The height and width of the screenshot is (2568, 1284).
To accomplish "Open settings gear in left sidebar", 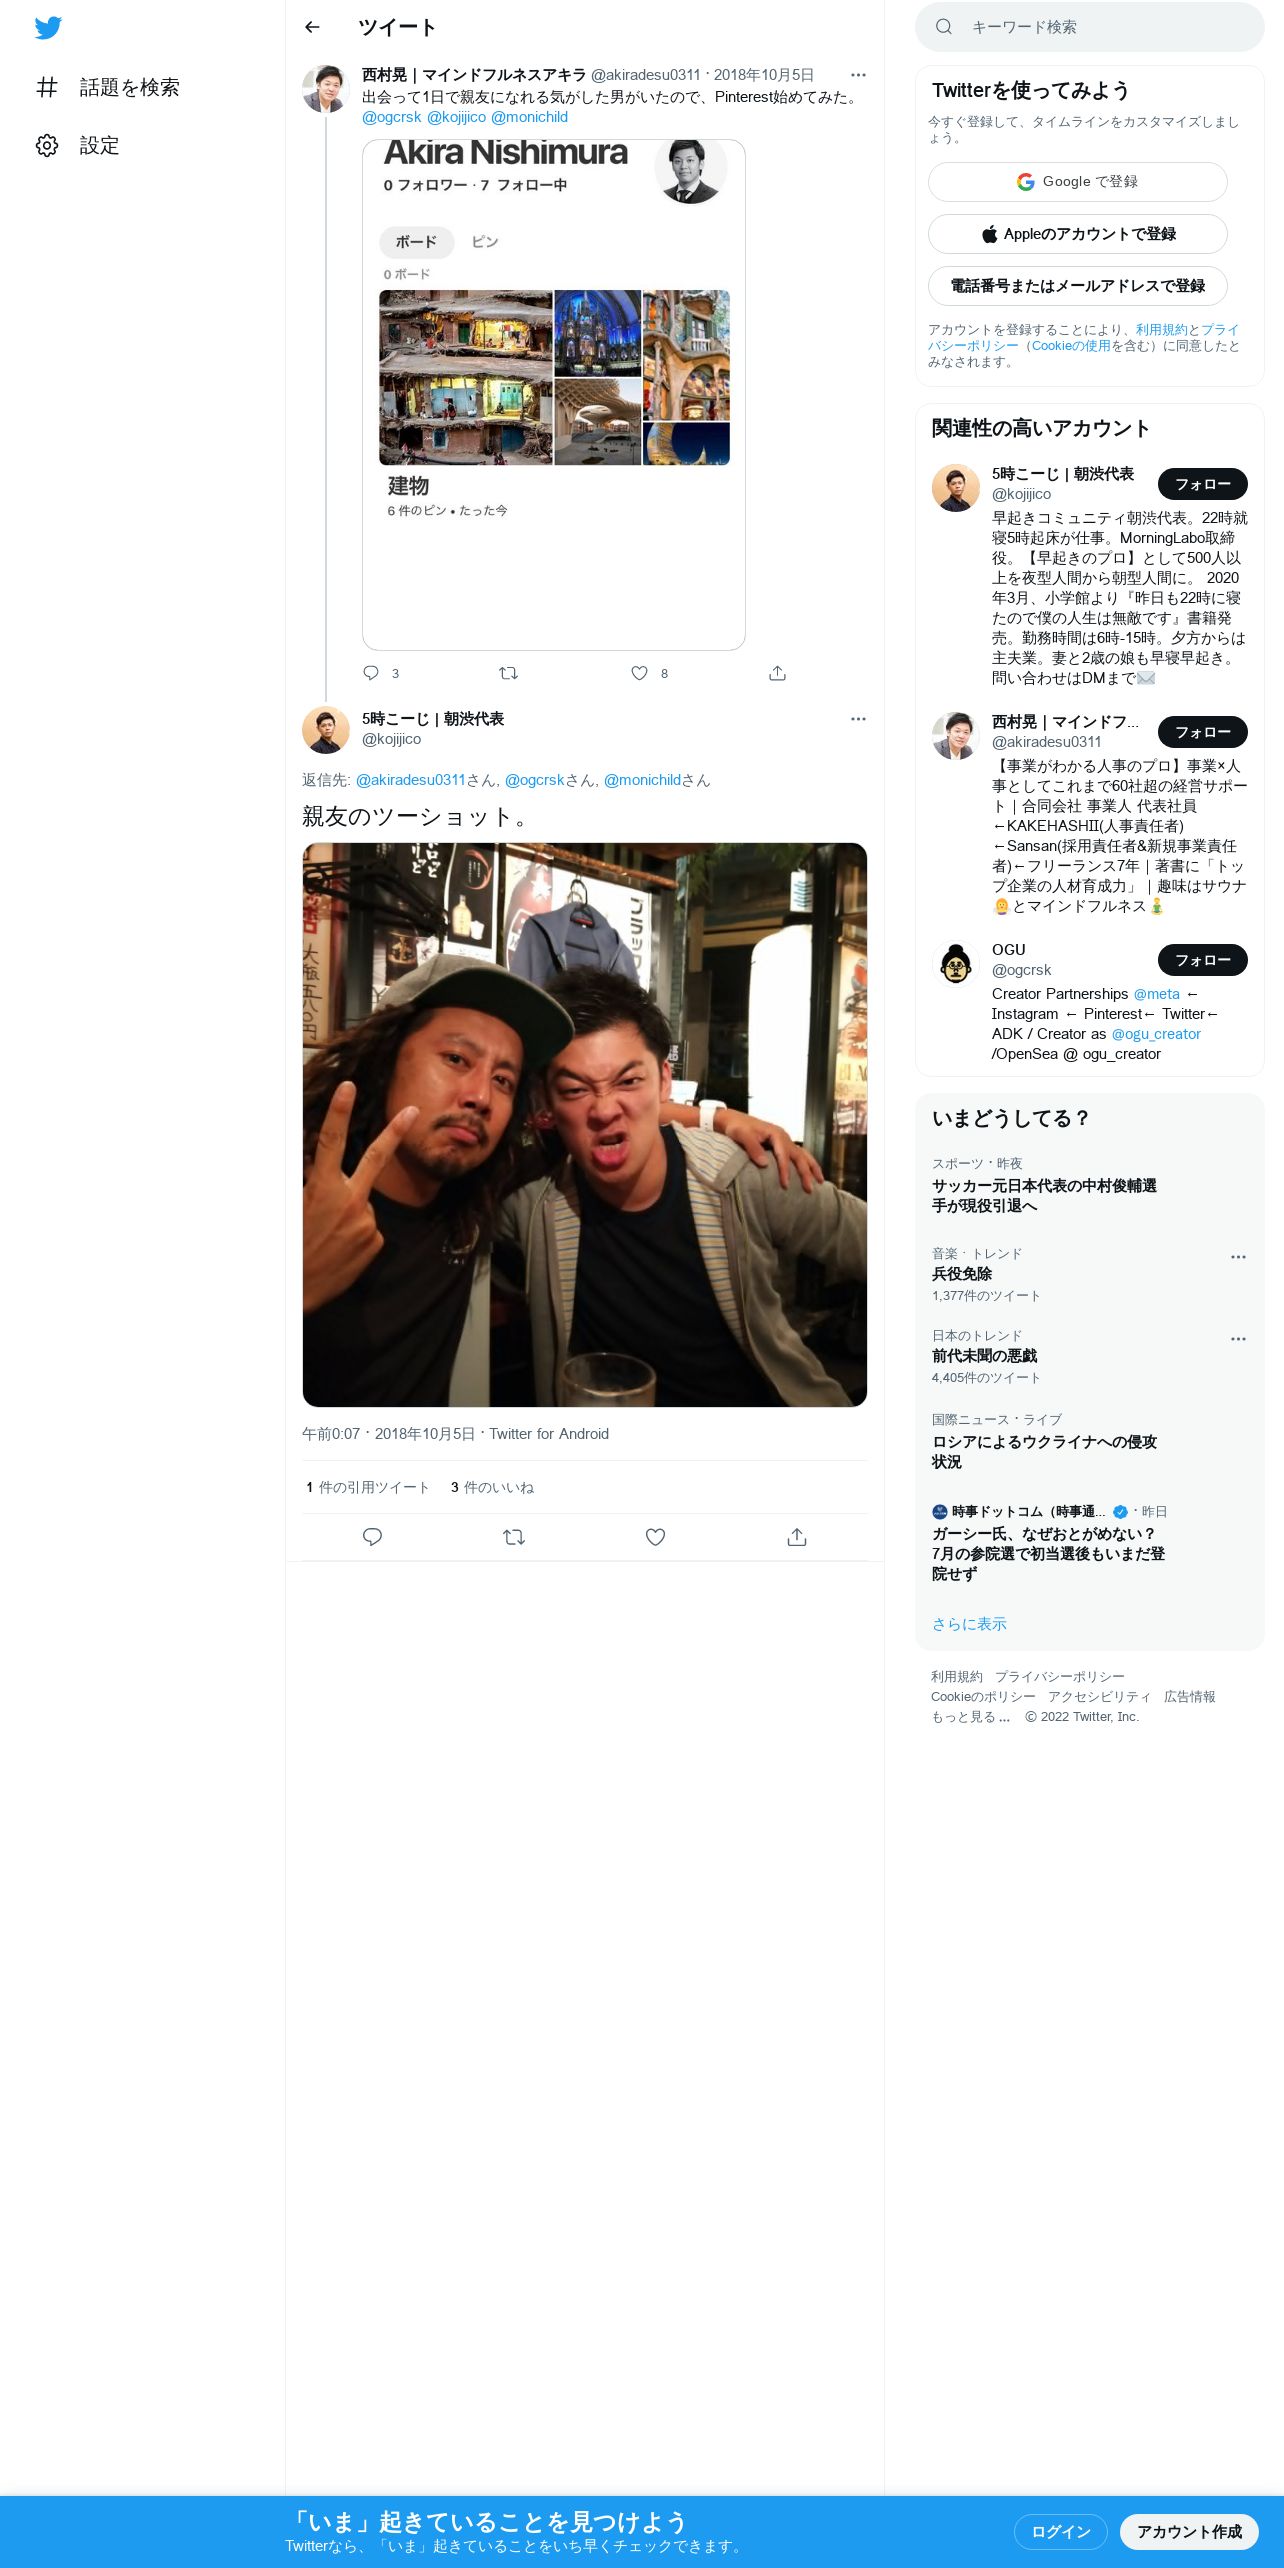I will pos(47,146).
